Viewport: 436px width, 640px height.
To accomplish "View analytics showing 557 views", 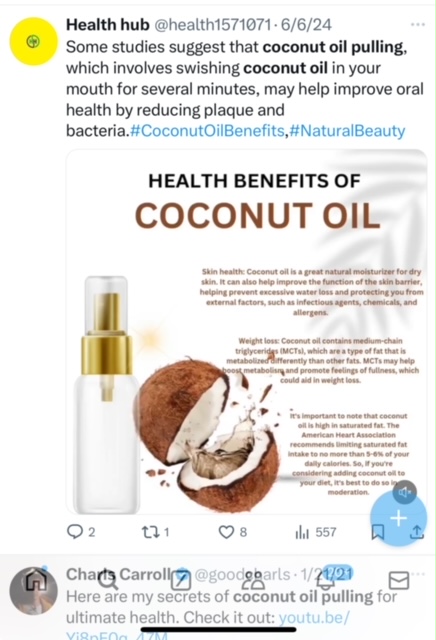I will coord(316,532).
